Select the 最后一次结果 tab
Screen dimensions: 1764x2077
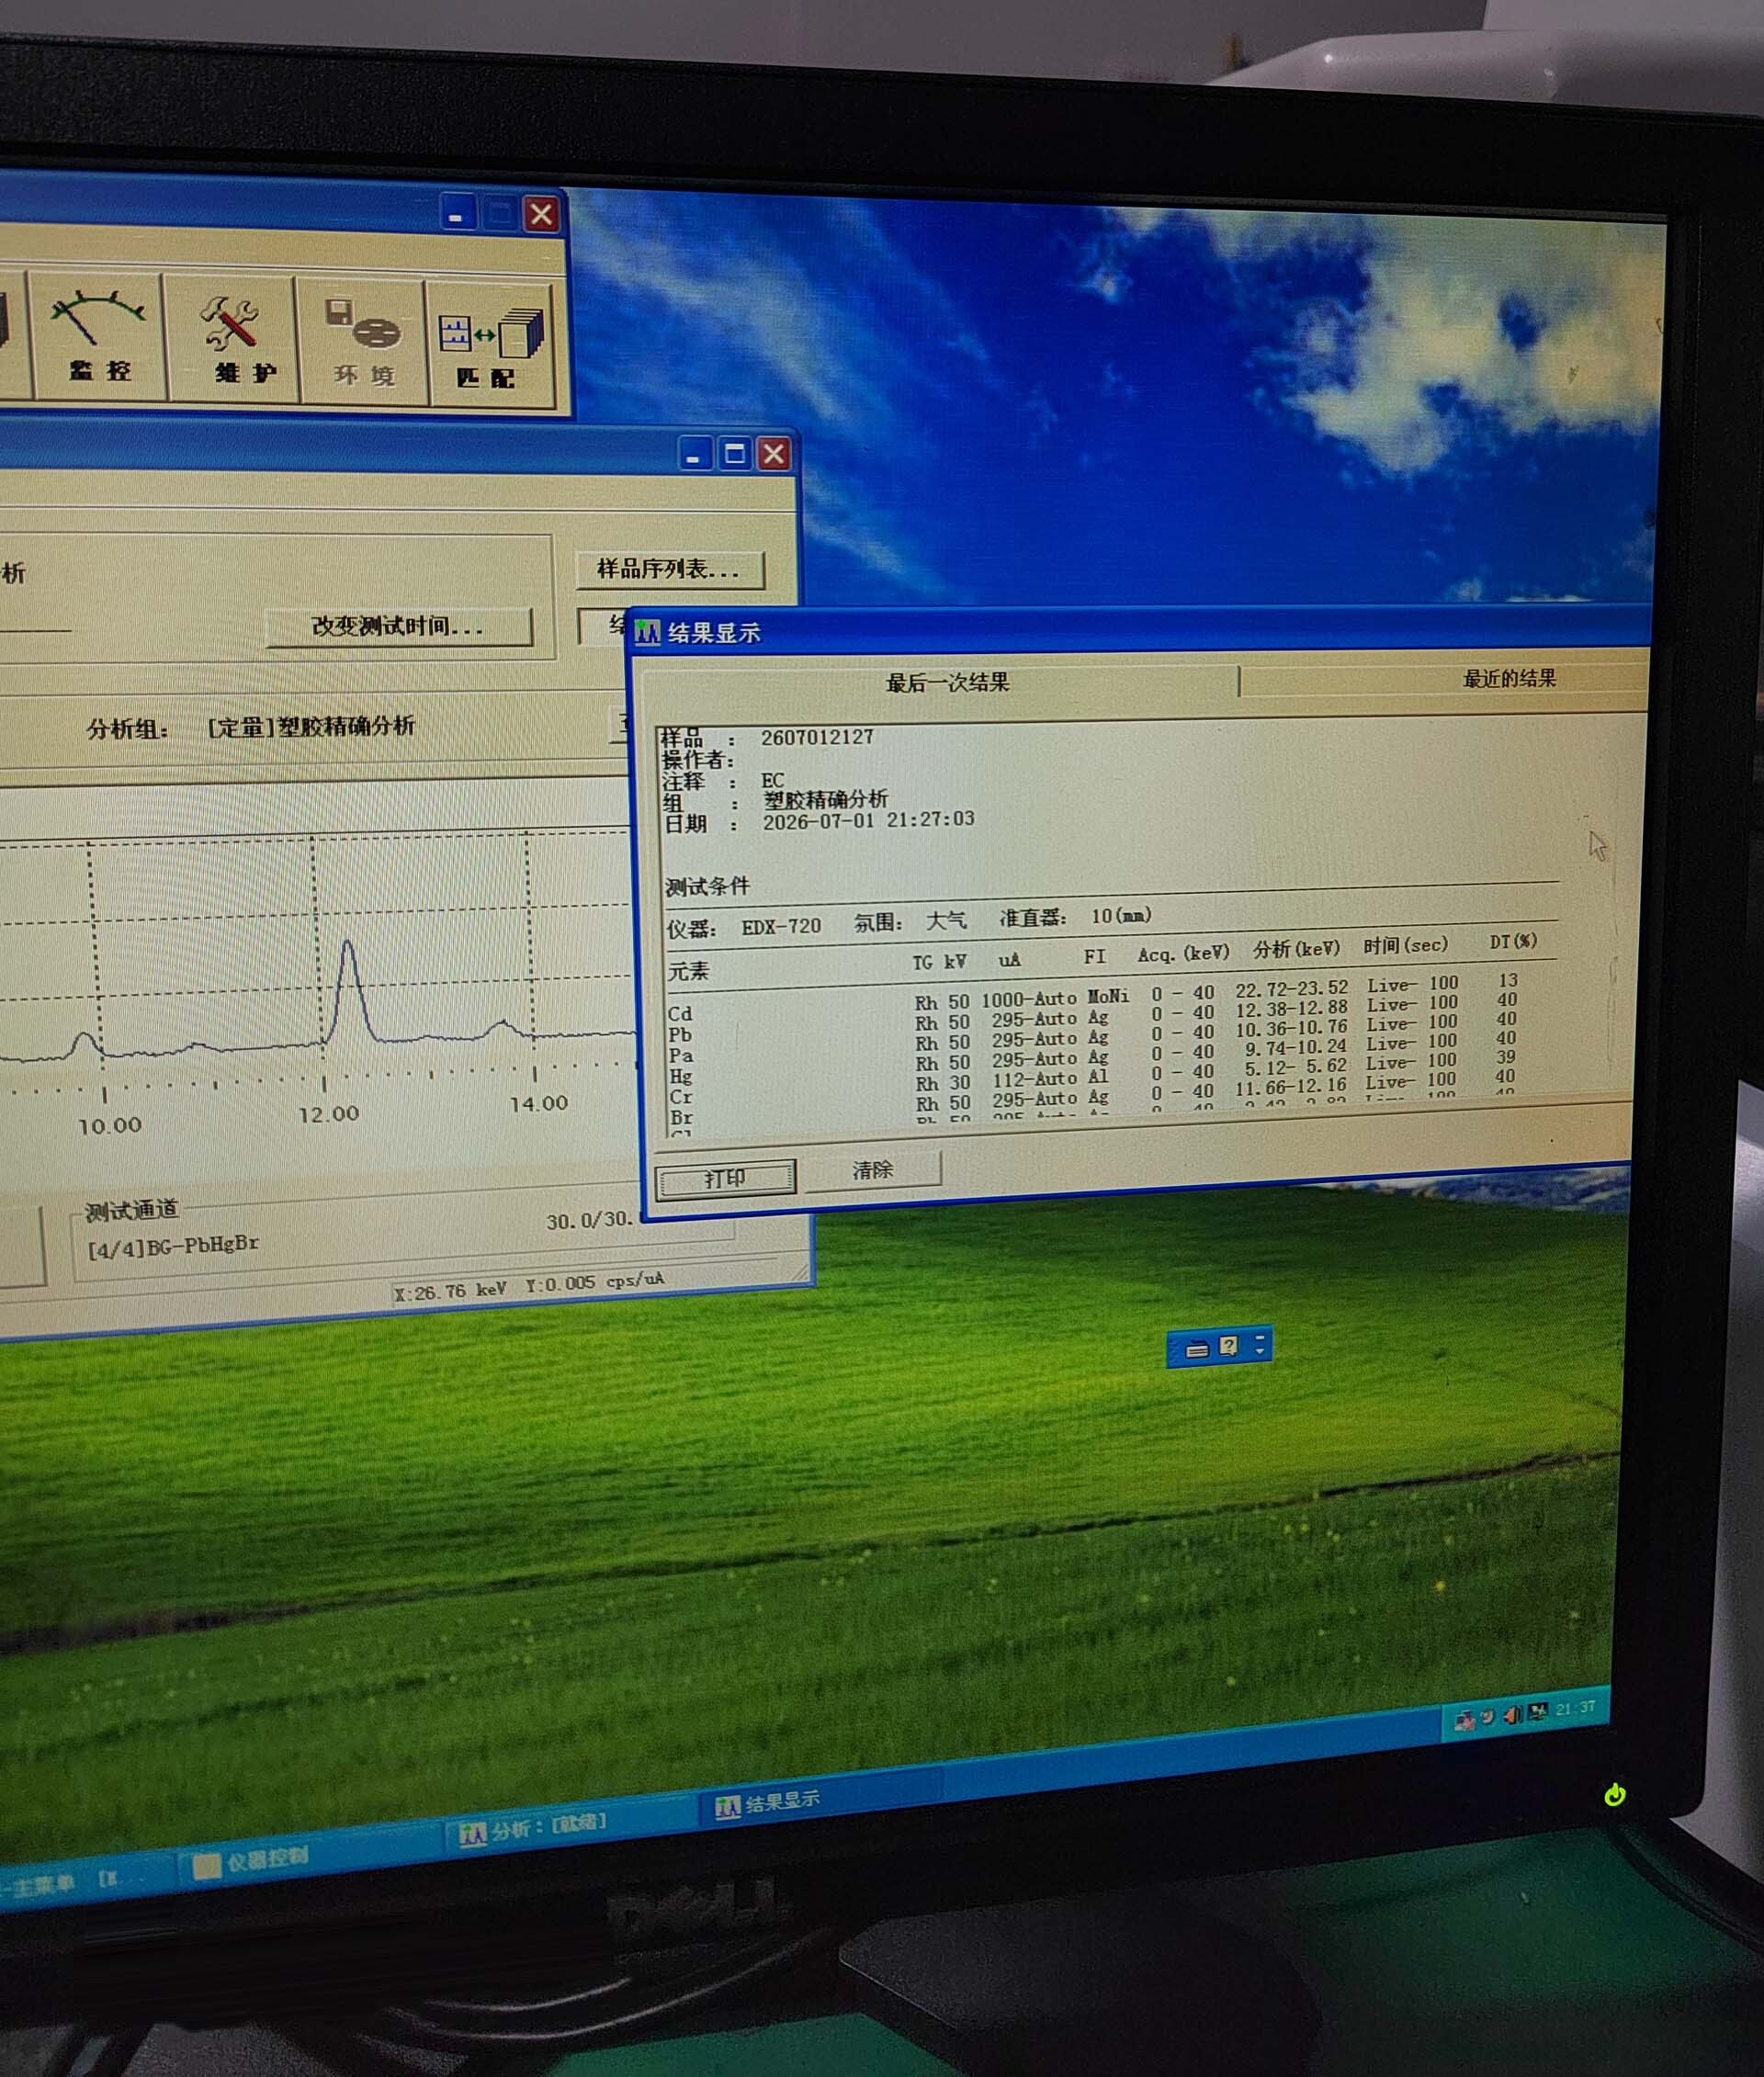click(947, 683)
